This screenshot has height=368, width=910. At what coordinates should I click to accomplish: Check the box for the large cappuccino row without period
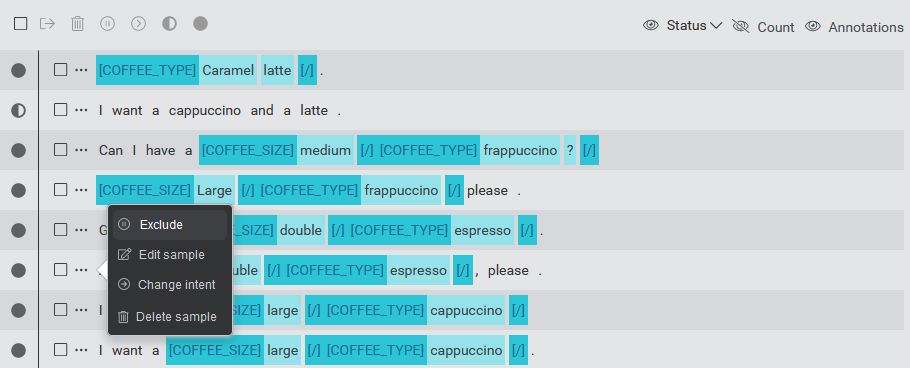pyautogui.click(x=60, y=310)
